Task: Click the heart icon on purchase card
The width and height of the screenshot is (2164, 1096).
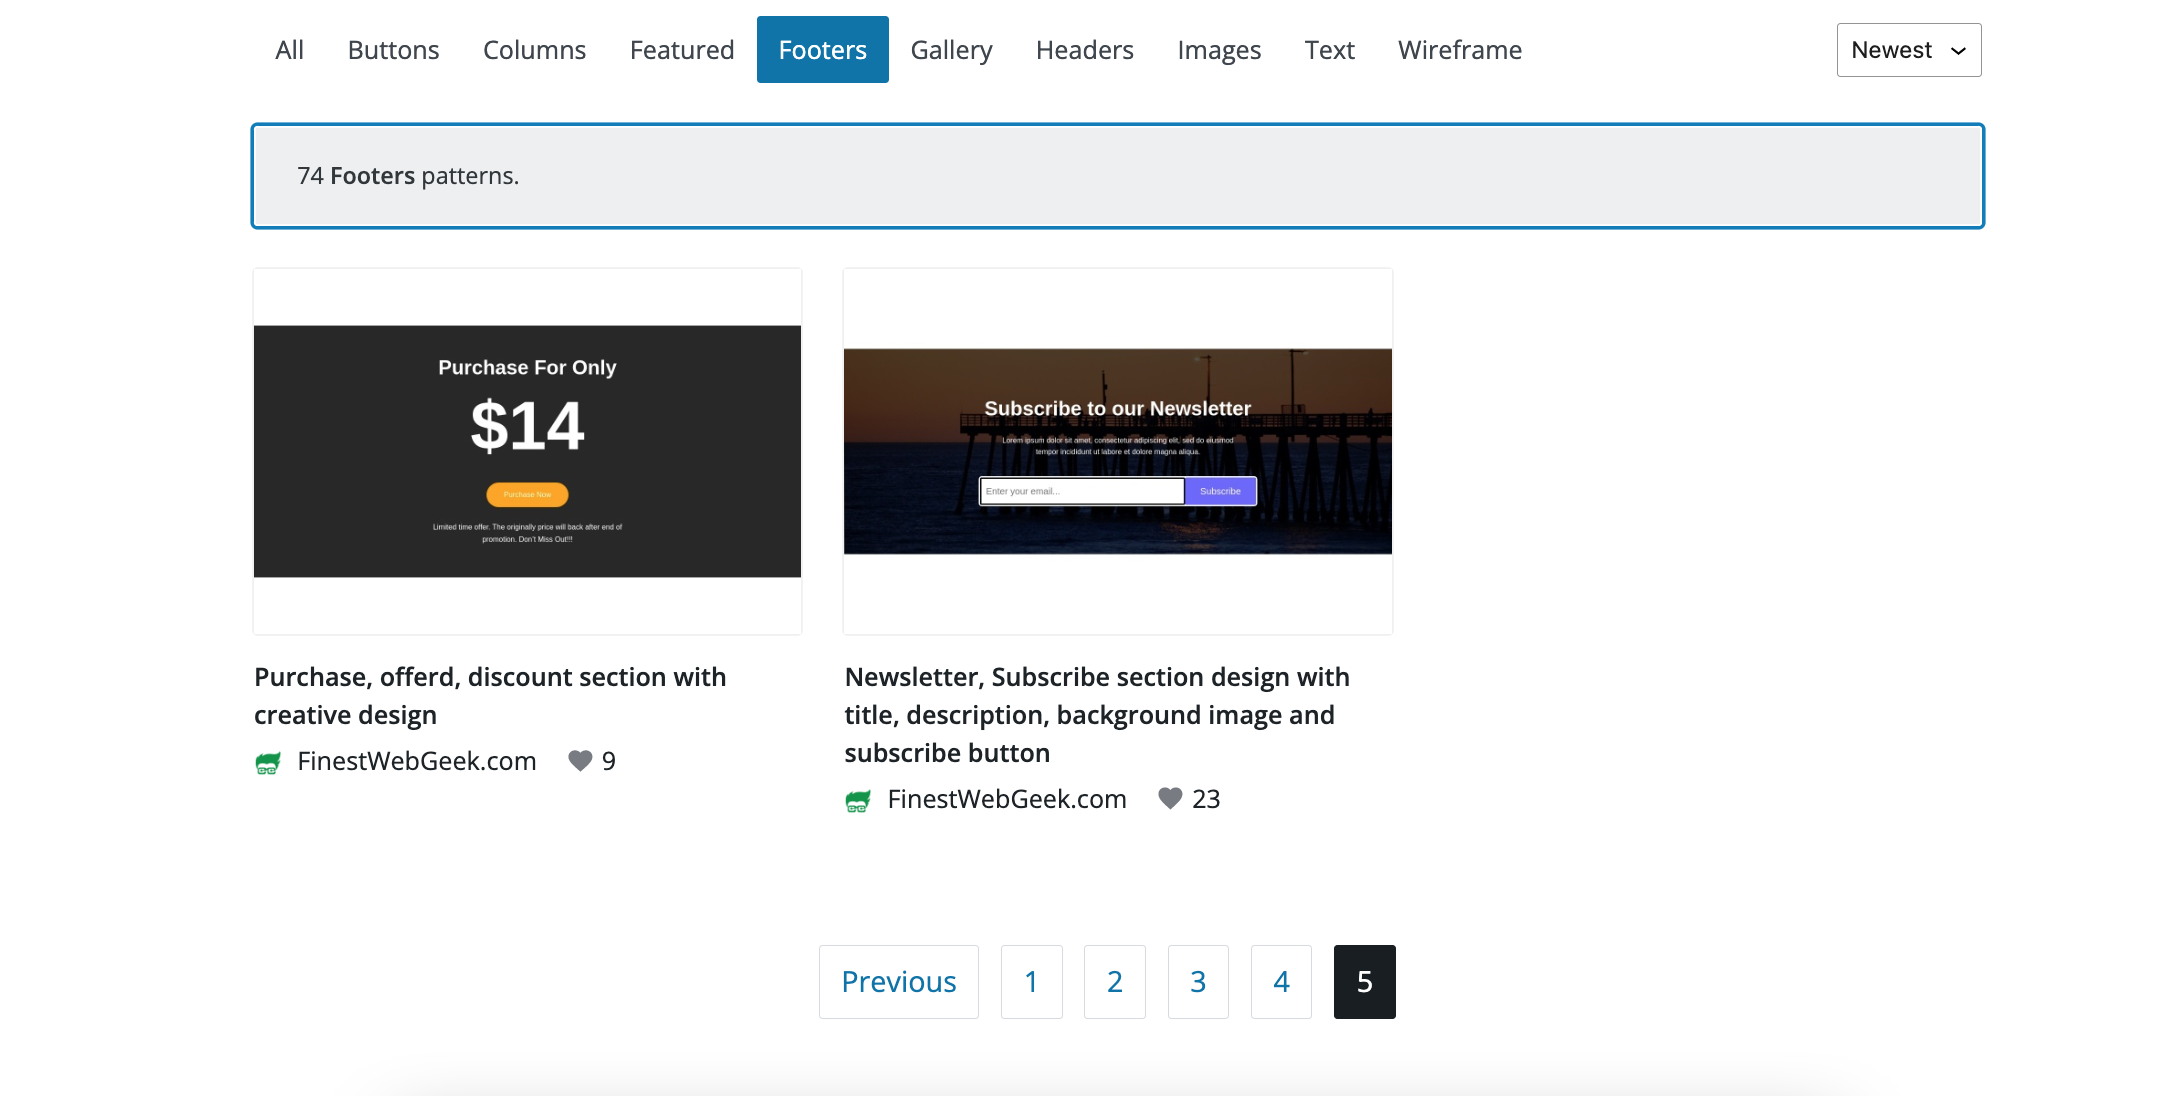Action: point(582,760)
